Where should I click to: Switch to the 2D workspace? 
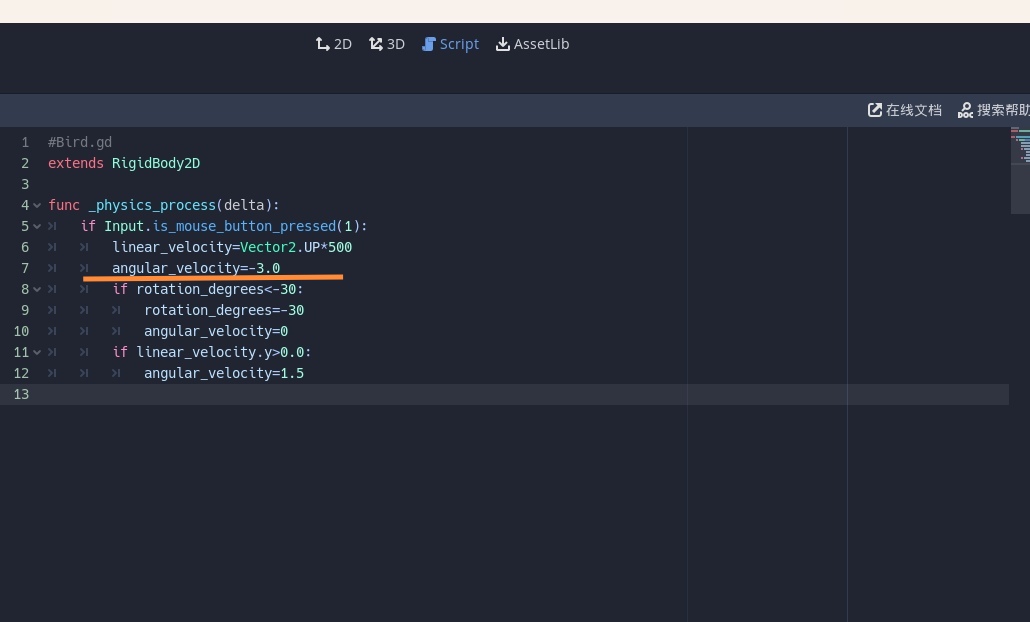pyautogui.click(x=334, y=44)
